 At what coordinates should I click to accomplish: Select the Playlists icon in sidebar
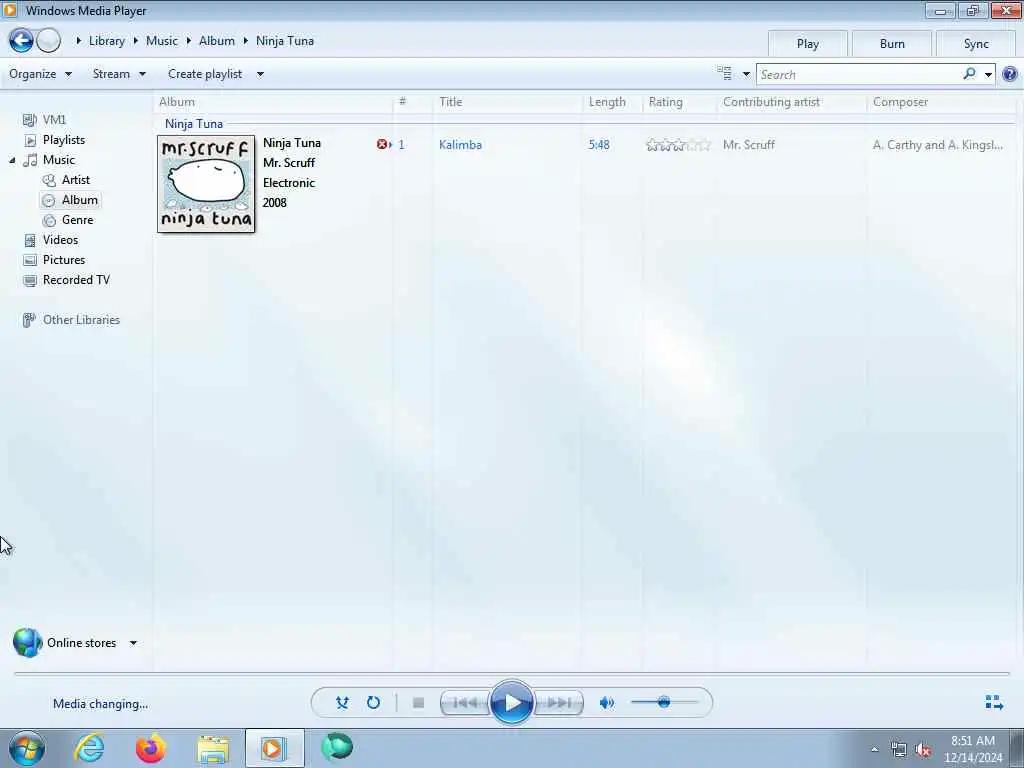pyautogui.click(x=30, y=140)
